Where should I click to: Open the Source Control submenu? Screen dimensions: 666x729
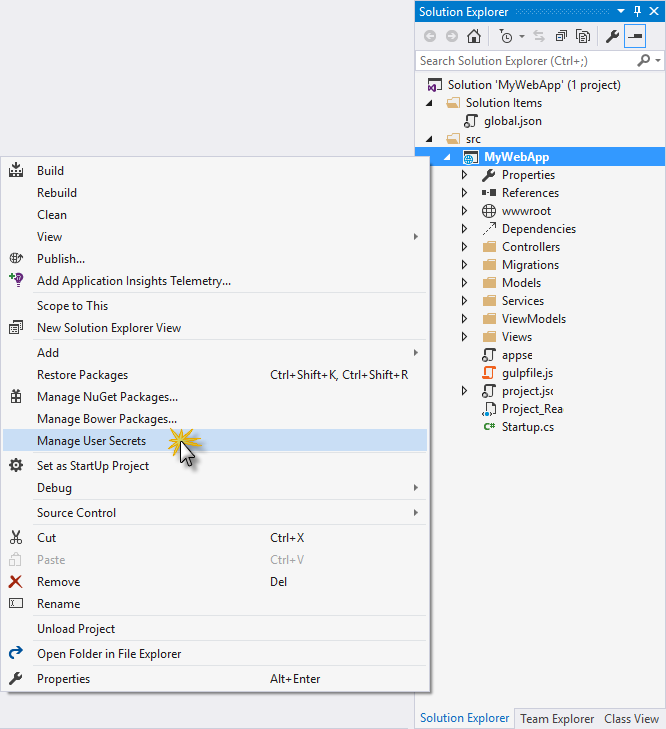pos(214,512)
